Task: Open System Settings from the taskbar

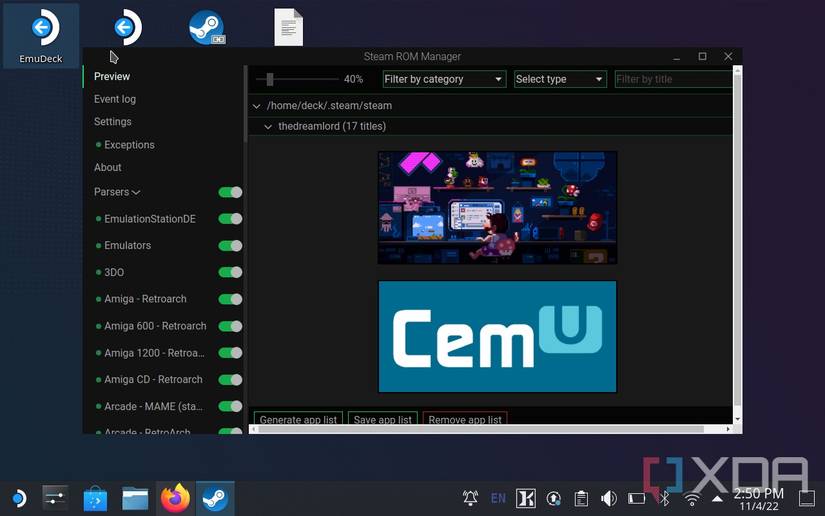Action: pos(55,498)
